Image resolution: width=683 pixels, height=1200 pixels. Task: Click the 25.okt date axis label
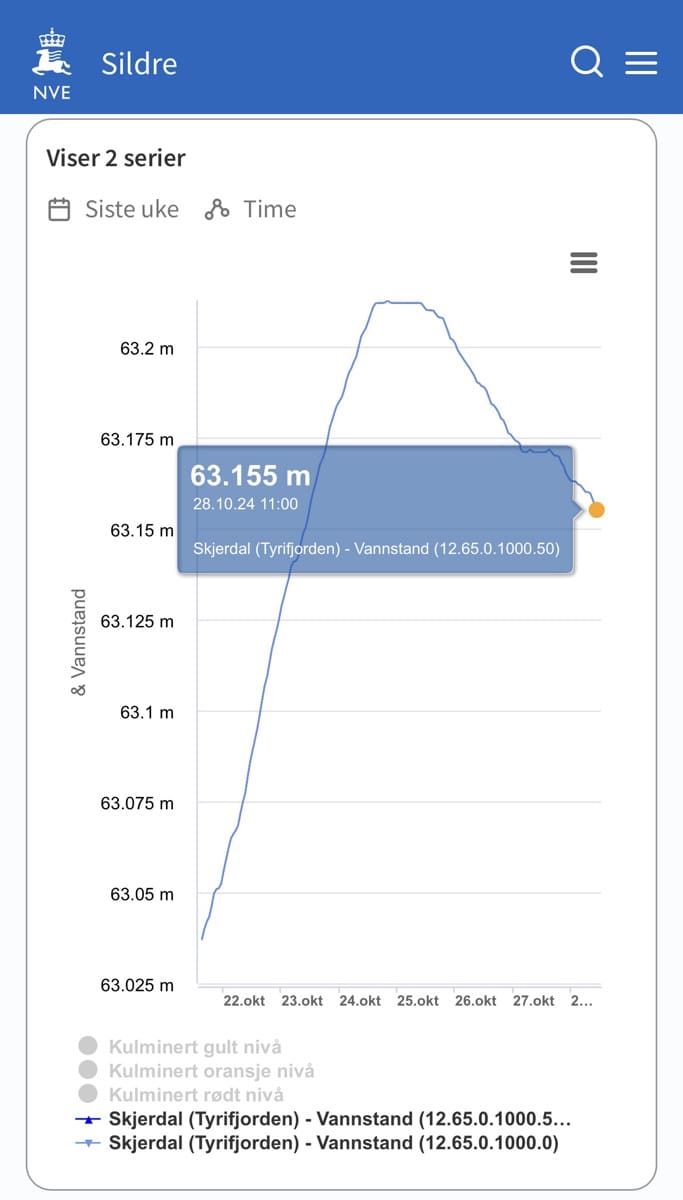click(417, 1001)
